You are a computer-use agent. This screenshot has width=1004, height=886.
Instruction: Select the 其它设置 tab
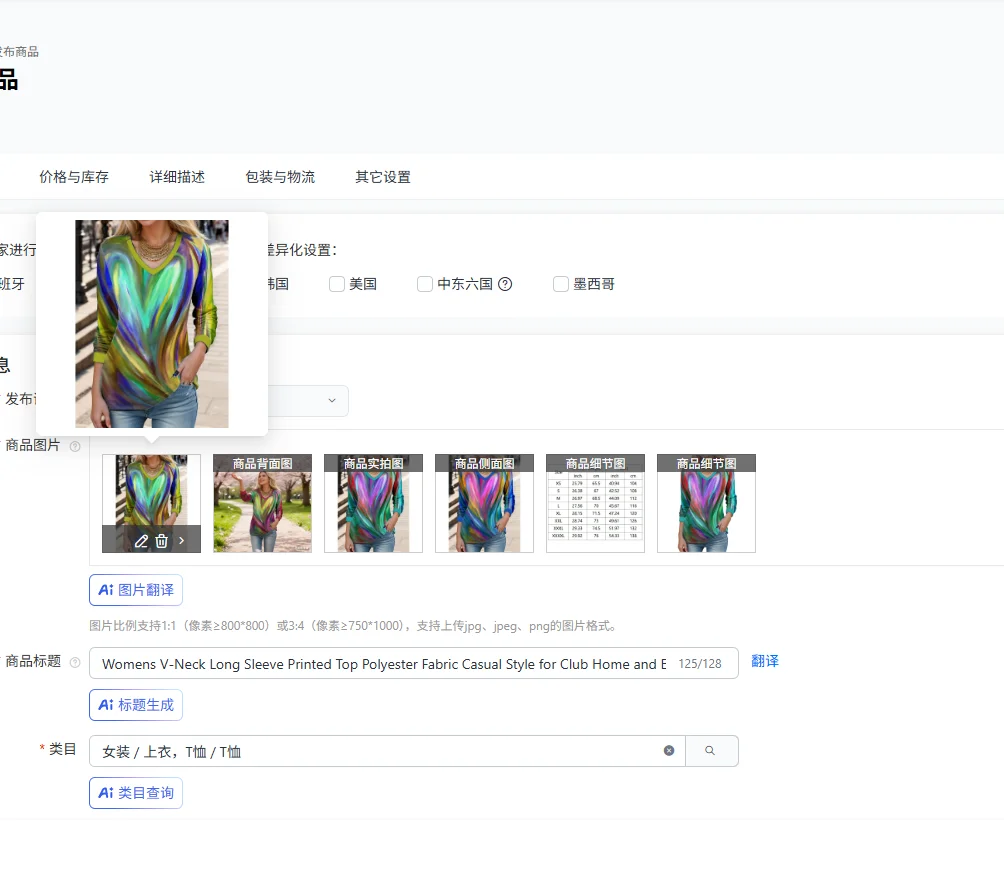pos(383,177)
